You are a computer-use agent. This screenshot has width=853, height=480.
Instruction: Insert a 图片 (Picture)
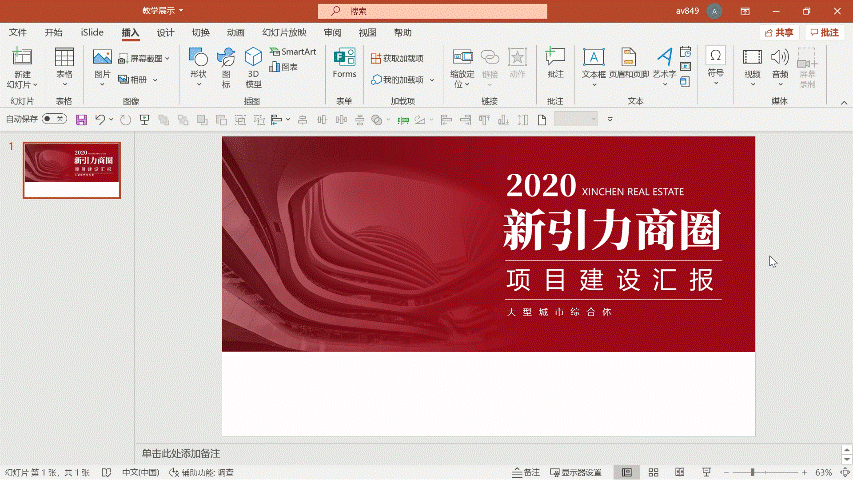102,67
